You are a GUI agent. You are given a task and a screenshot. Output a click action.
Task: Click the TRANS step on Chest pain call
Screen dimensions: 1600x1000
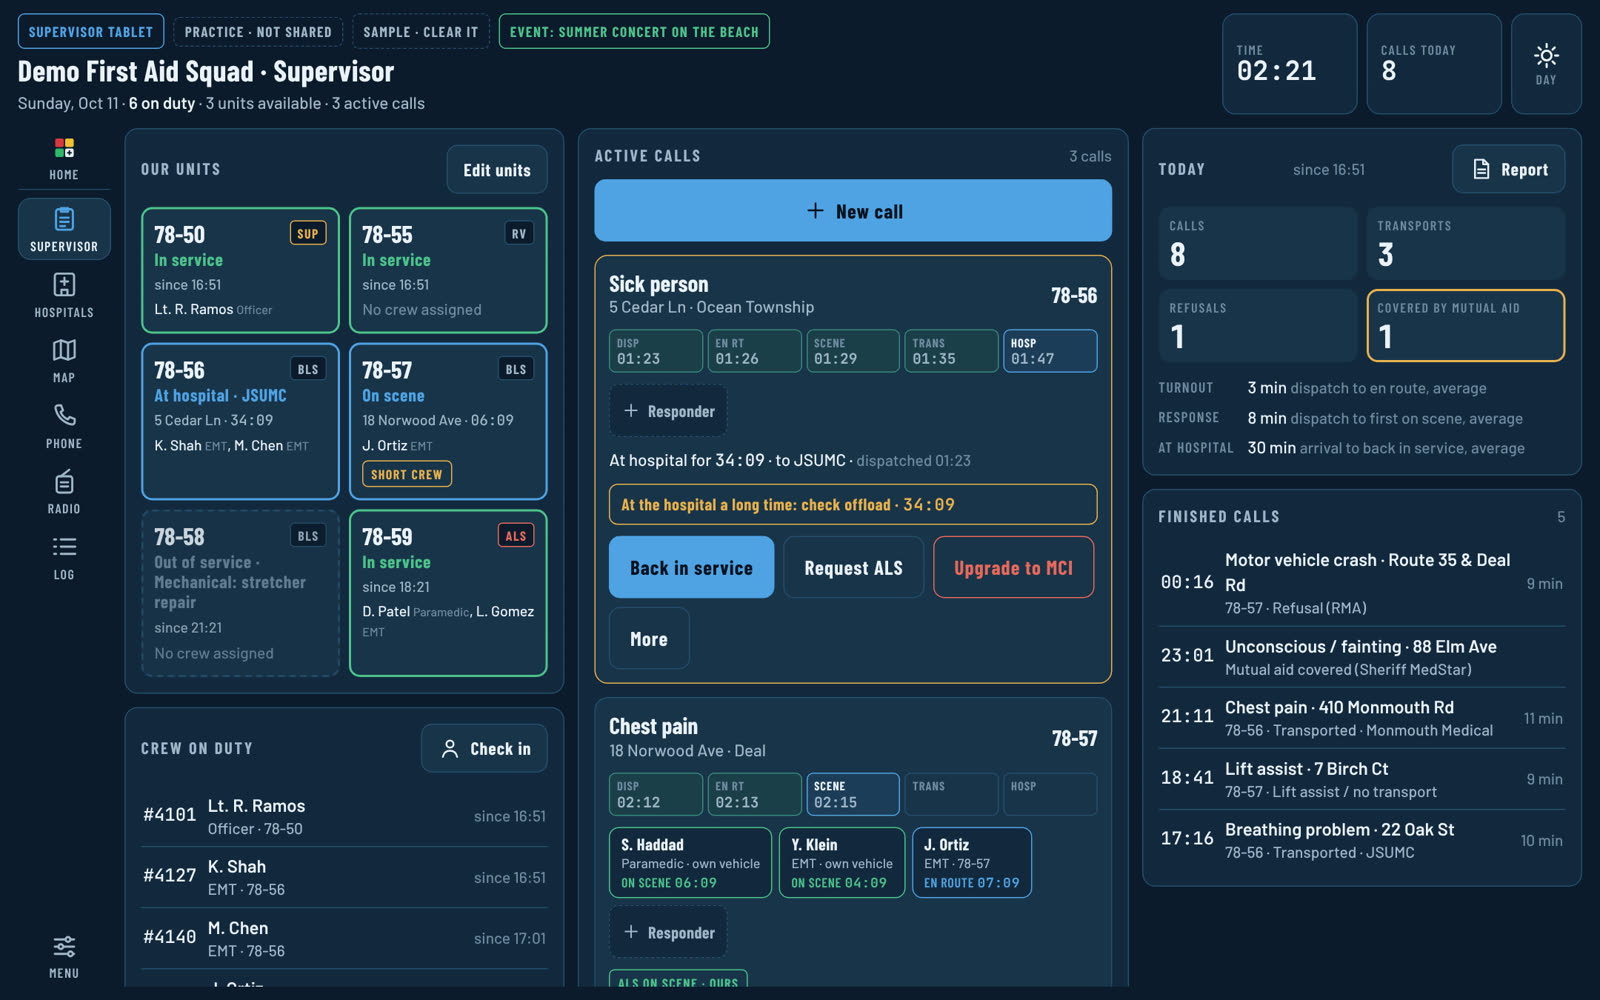(x=951, y=794)
